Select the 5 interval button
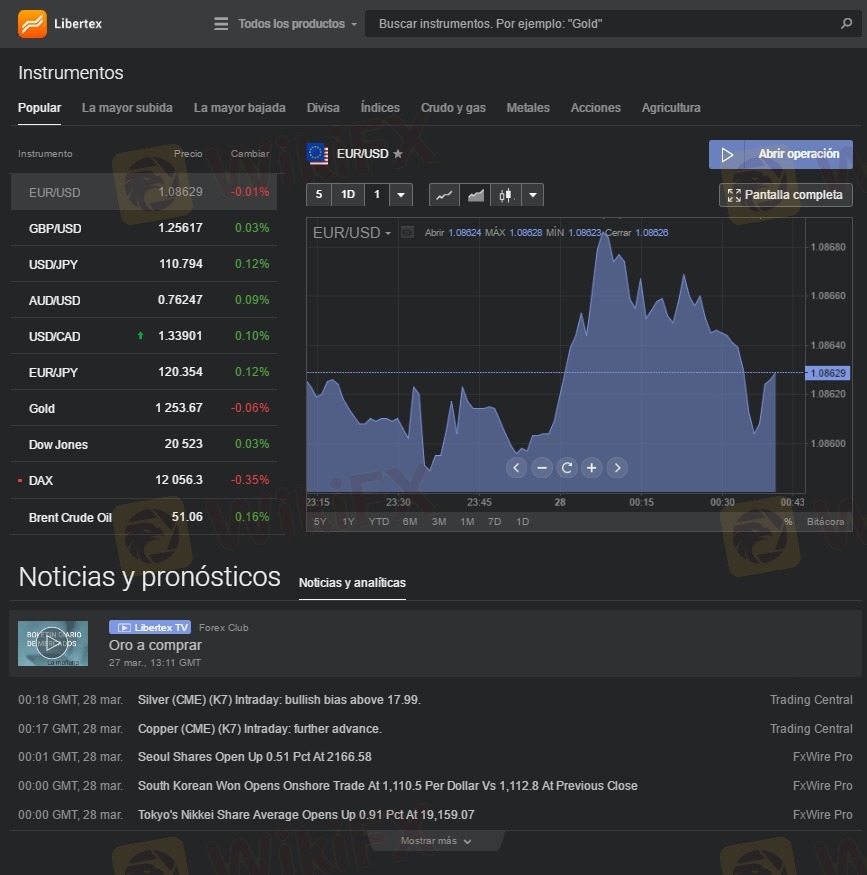867x875 pixels. 319,195
